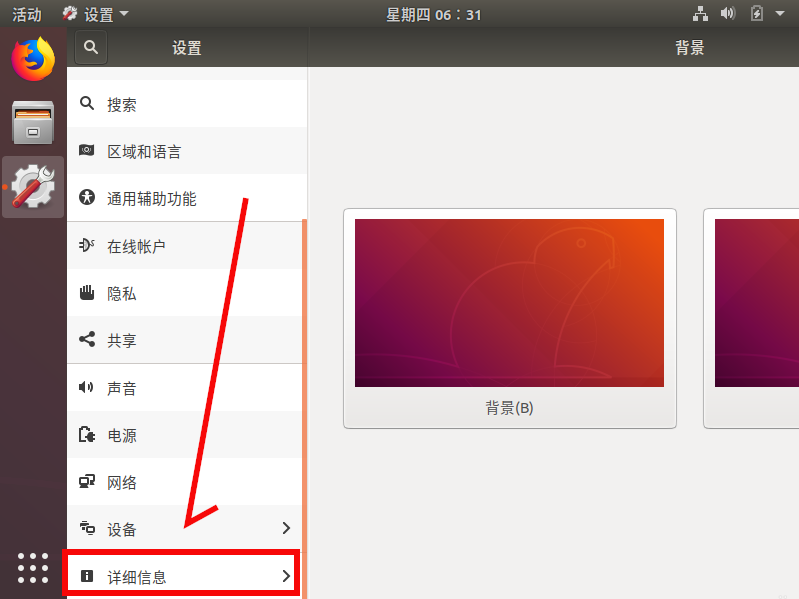The width and height of the screenshot is (799, 599).
Task: Click the clock 星期四 06:31 in top bar
Action: click(x=434, y=14)
